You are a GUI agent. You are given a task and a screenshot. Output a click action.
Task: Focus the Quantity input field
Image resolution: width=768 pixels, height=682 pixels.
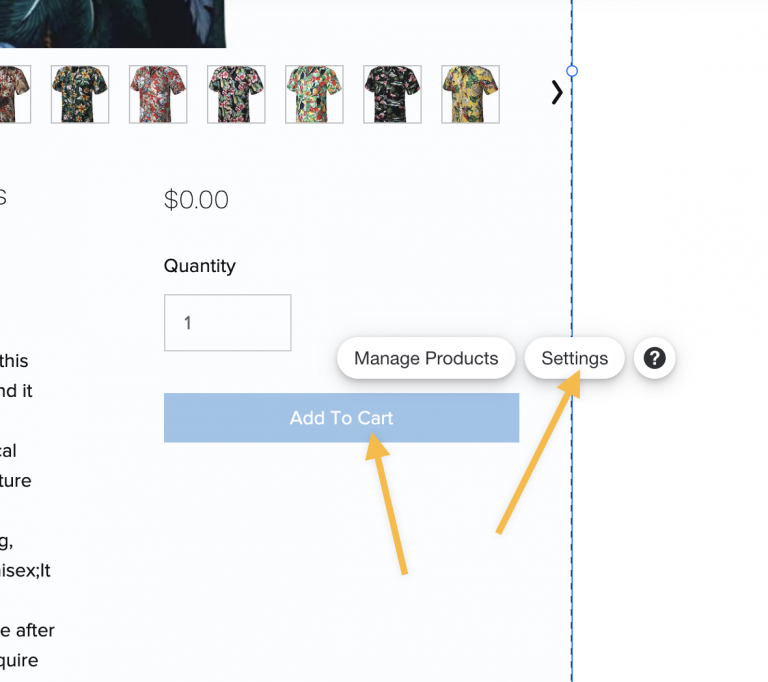pos(228,323)
